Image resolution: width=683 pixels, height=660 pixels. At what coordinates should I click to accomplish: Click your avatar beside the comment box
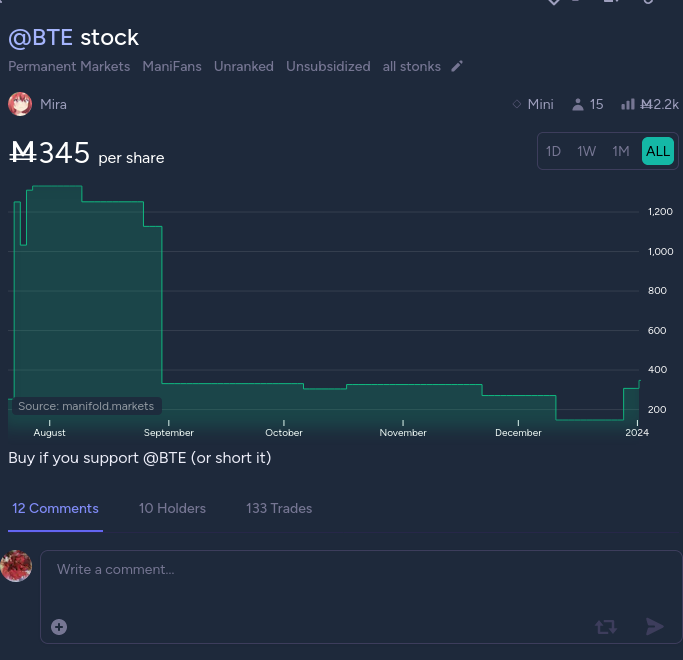point(16,566)
